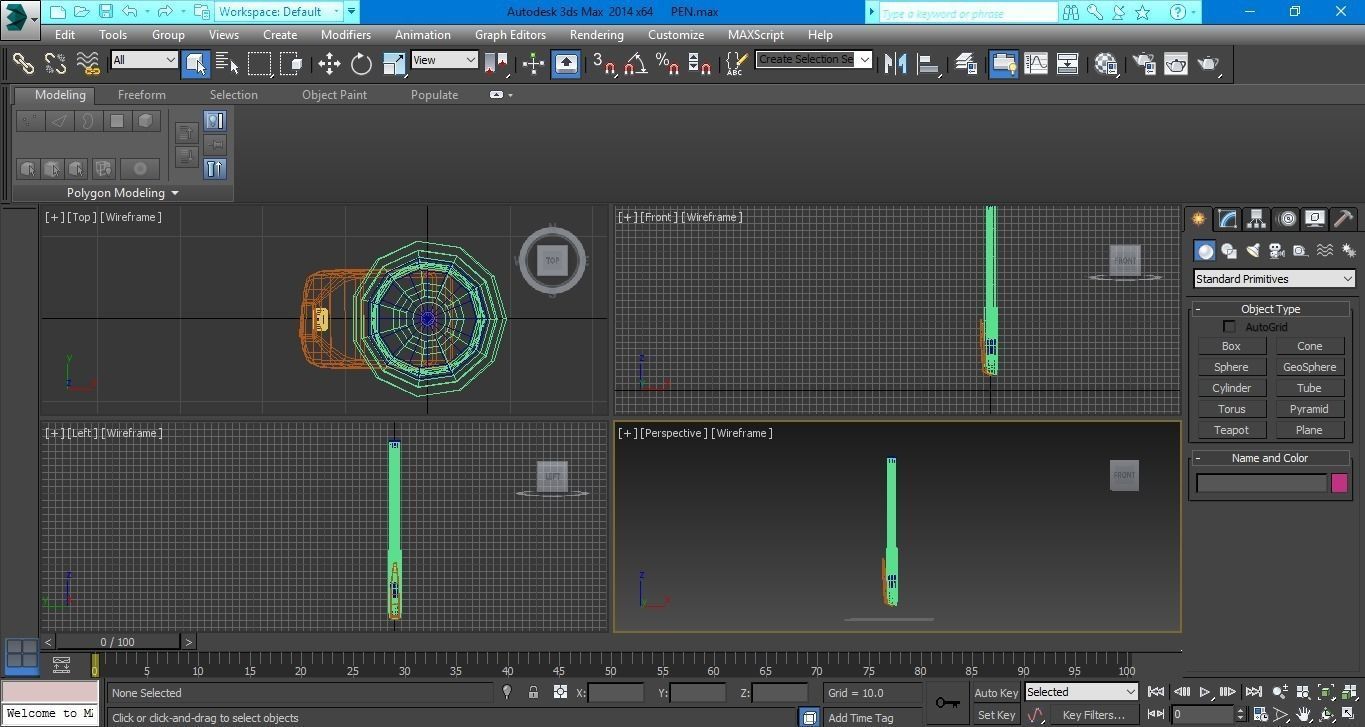The width and height of the screenshot is (1365, 727).
Task: Toggle Window/Crossing selection mode
Action: [292, 64]
